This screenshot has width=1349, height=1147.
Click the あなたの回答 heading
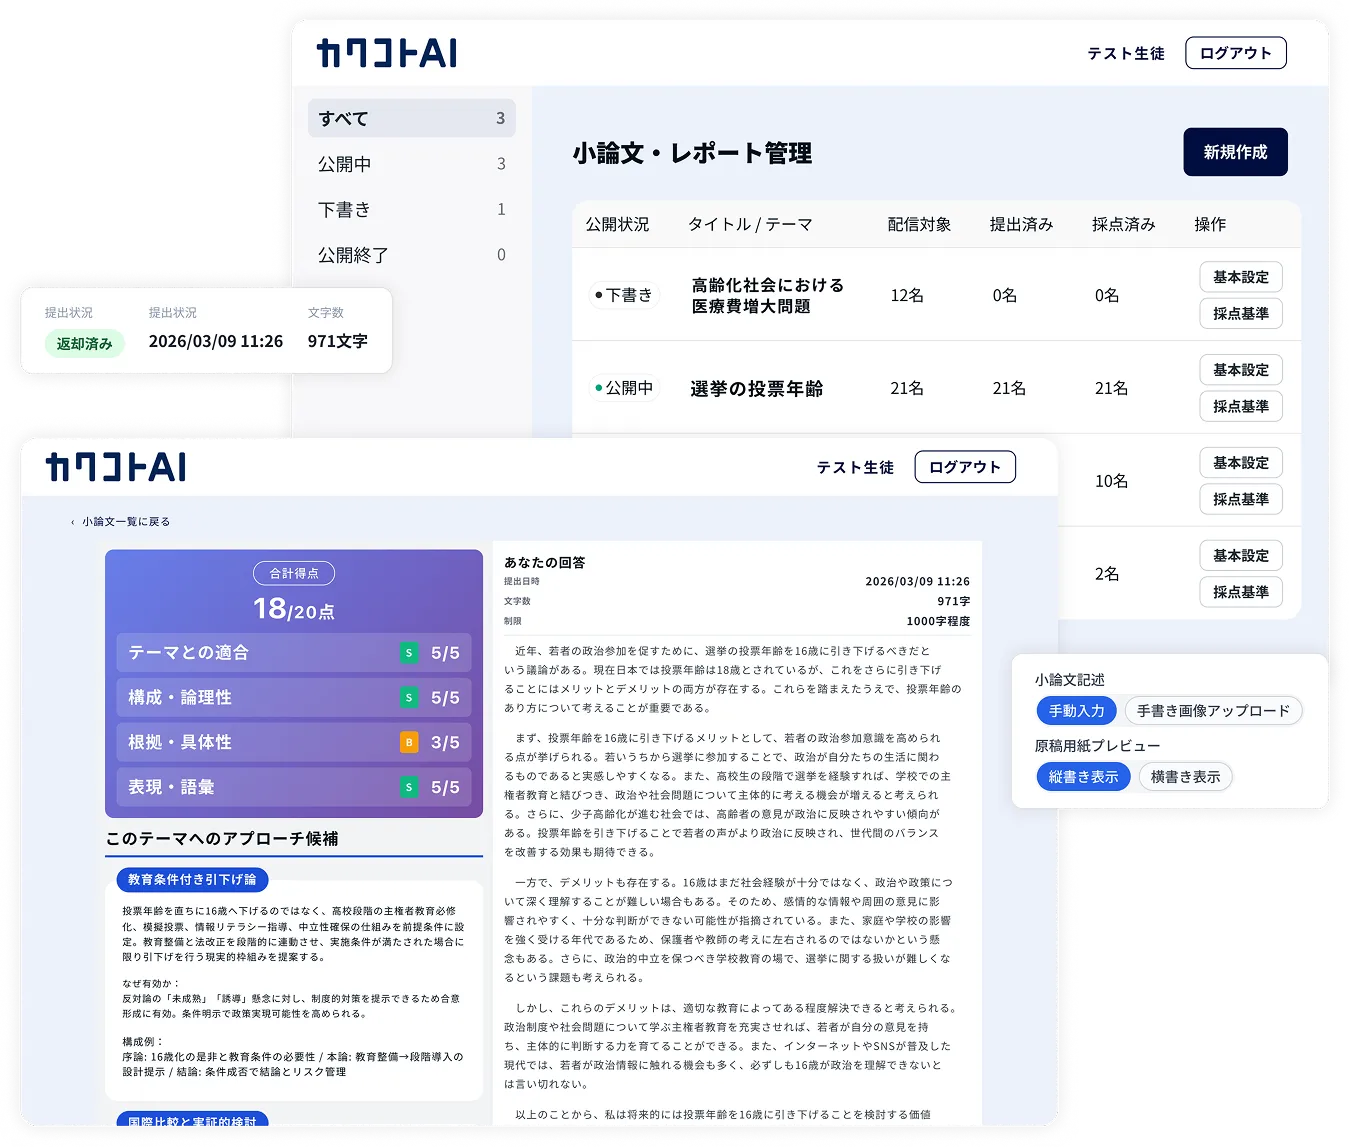pos(545,563)
